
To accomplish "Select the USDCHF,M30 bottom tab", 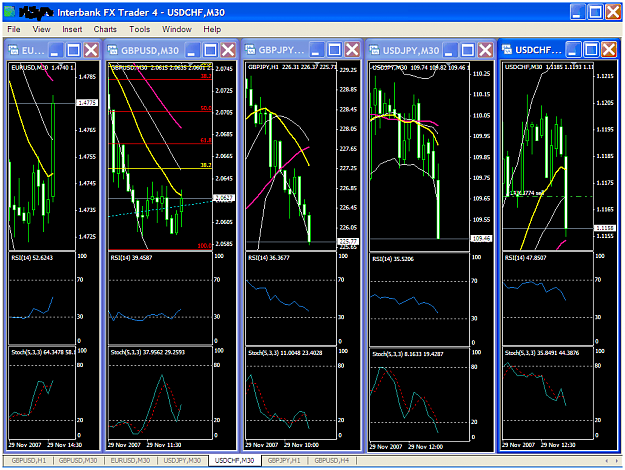I will point(234,460).
